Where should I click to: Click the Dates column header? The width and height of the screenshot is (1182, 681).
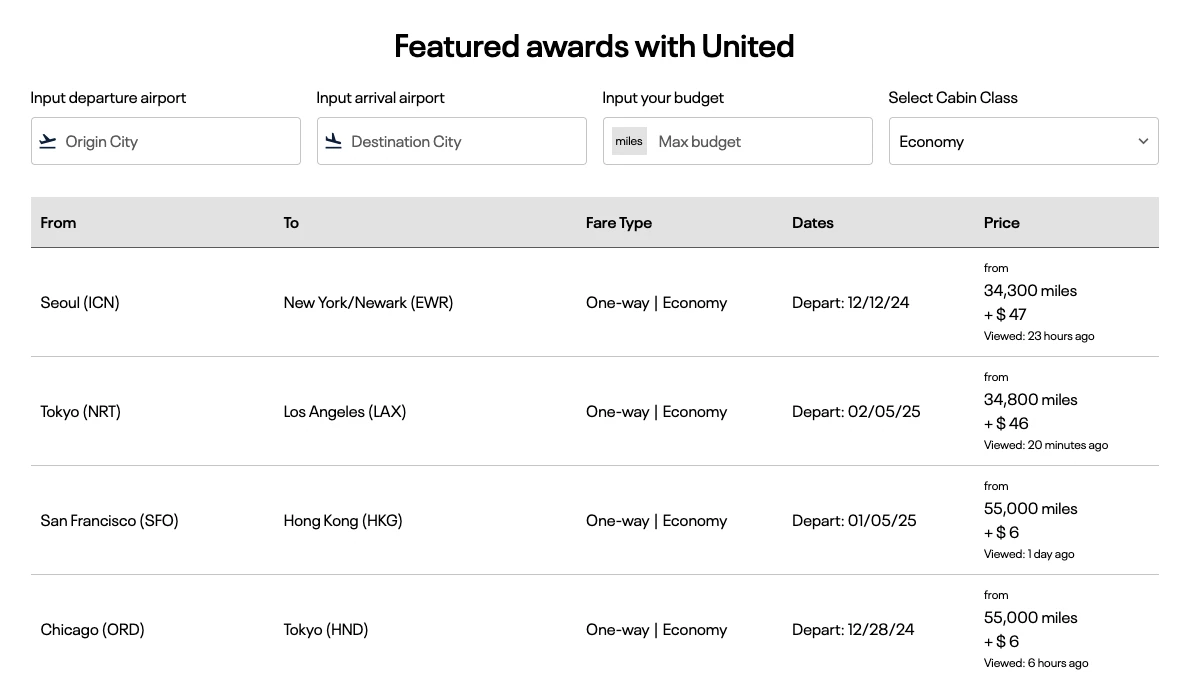pos(812,222)
